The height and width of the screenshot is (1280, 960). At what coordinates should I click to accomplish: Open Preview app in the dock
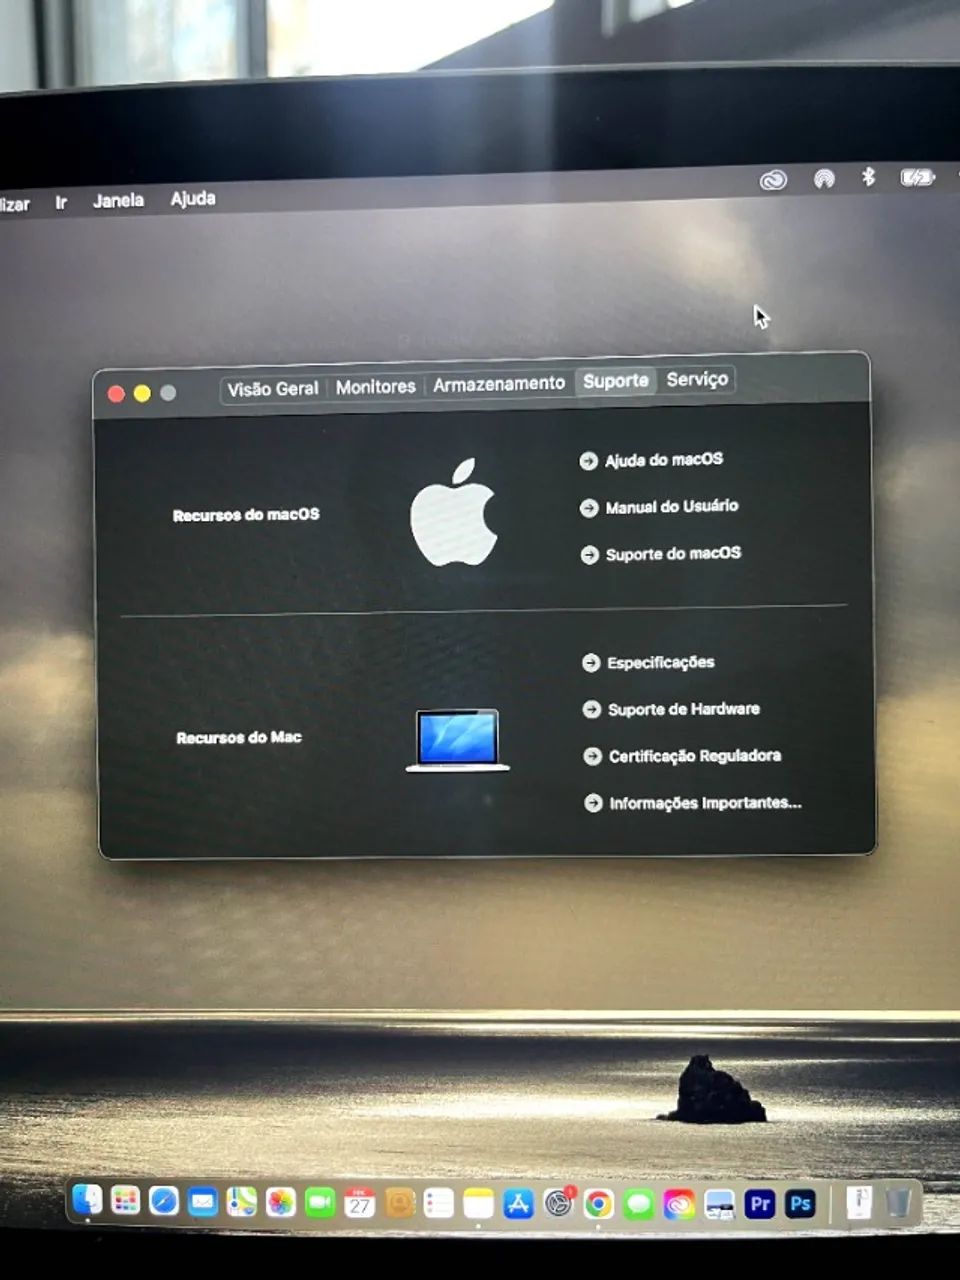coord(719,1204)
